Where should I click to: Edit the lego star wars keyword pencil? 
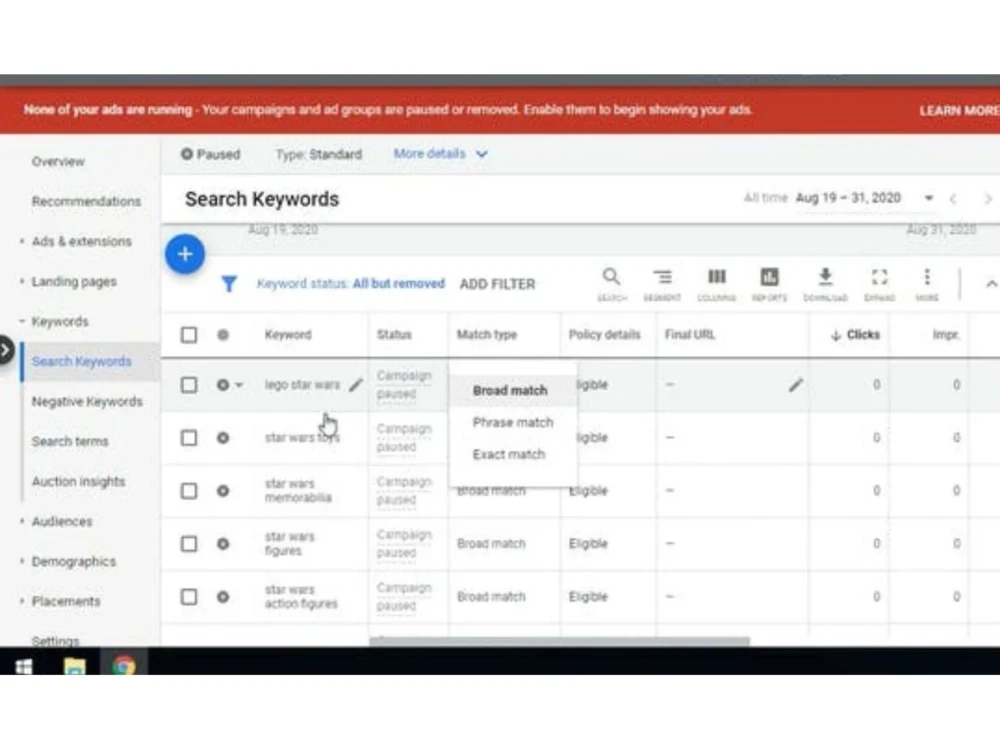point(356,385)
